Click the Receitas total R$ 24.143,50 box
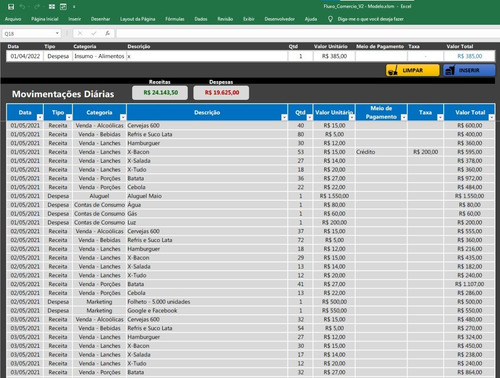This screenshot has height=378, width=500. (160, 93)
